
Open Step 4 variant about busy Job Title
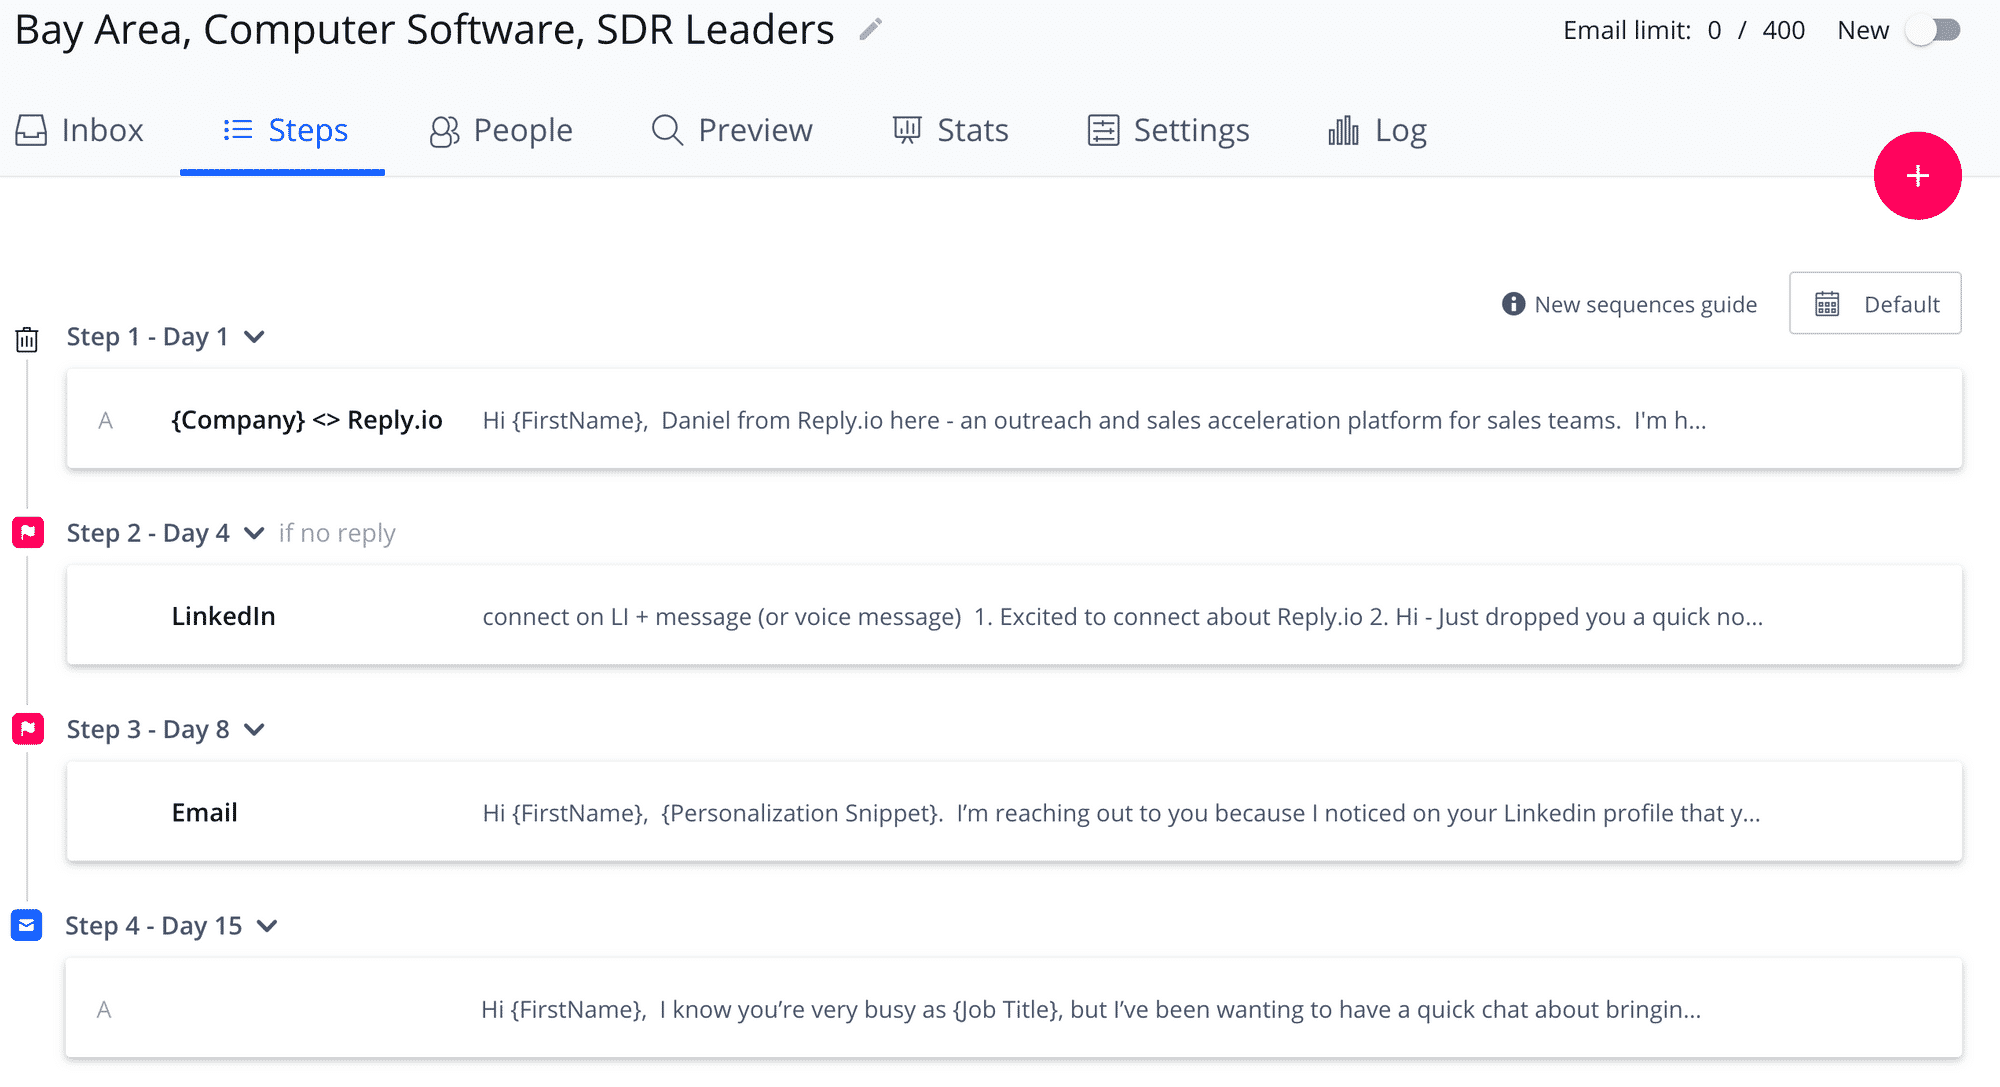point(1014,1008)
